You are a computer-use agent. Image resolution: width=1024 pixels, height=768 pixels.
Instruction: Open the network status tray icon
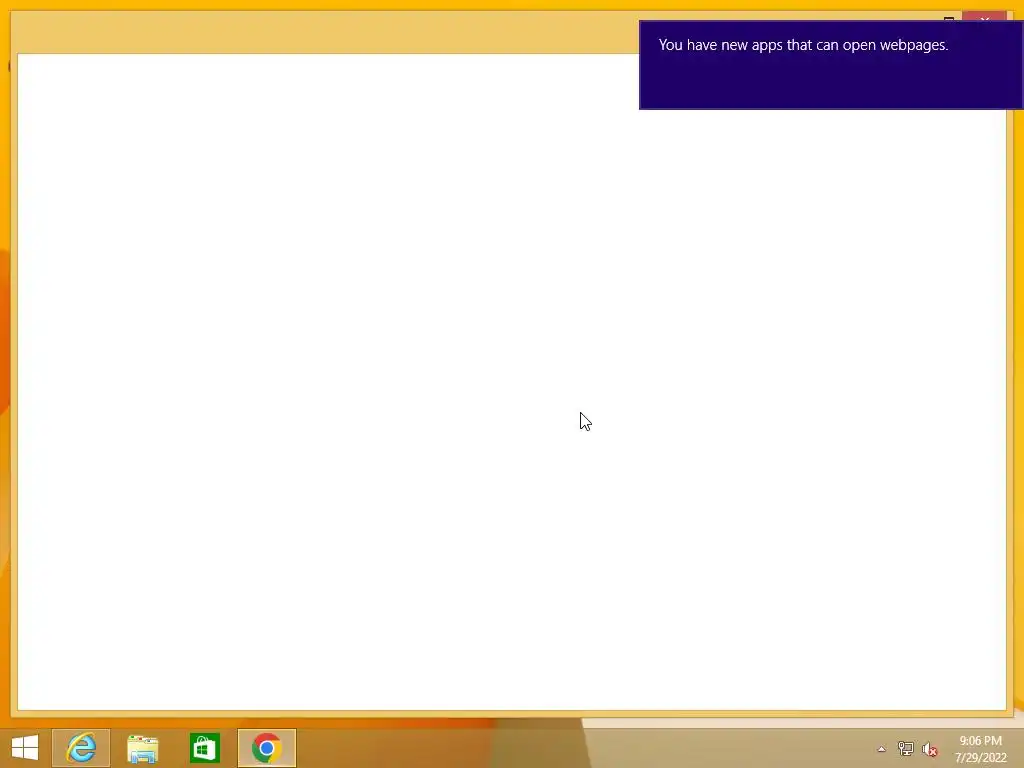click(905, 749)
